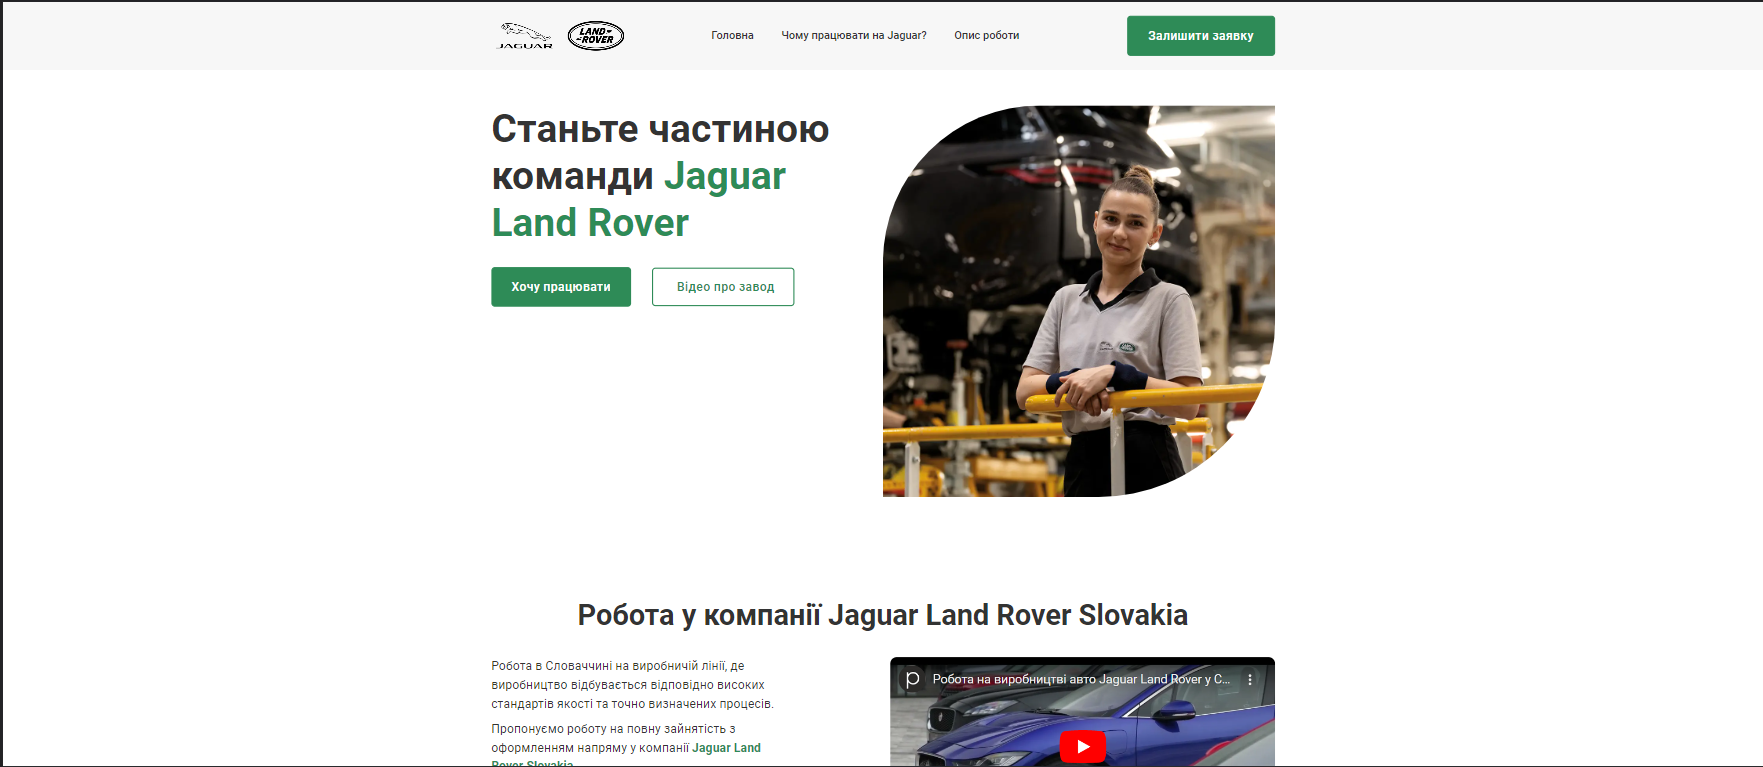Click the paragraph starting Робота в Словаччині

632,685
